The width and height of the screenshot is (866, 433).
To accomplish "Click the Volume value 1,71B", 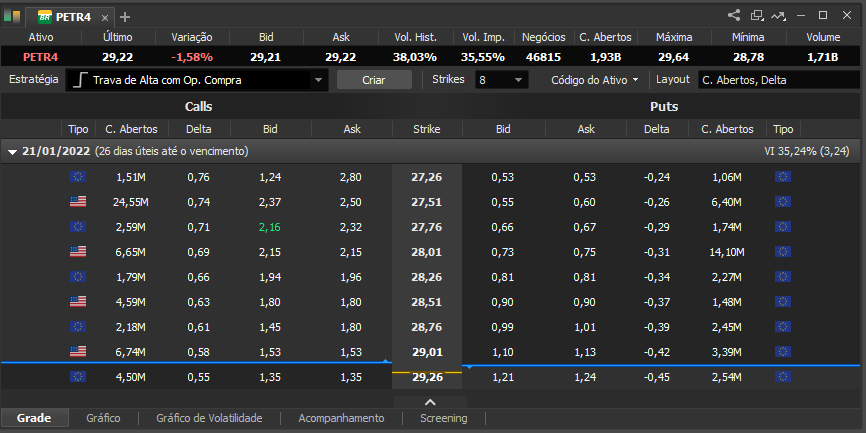I will (x=822, y=57).
